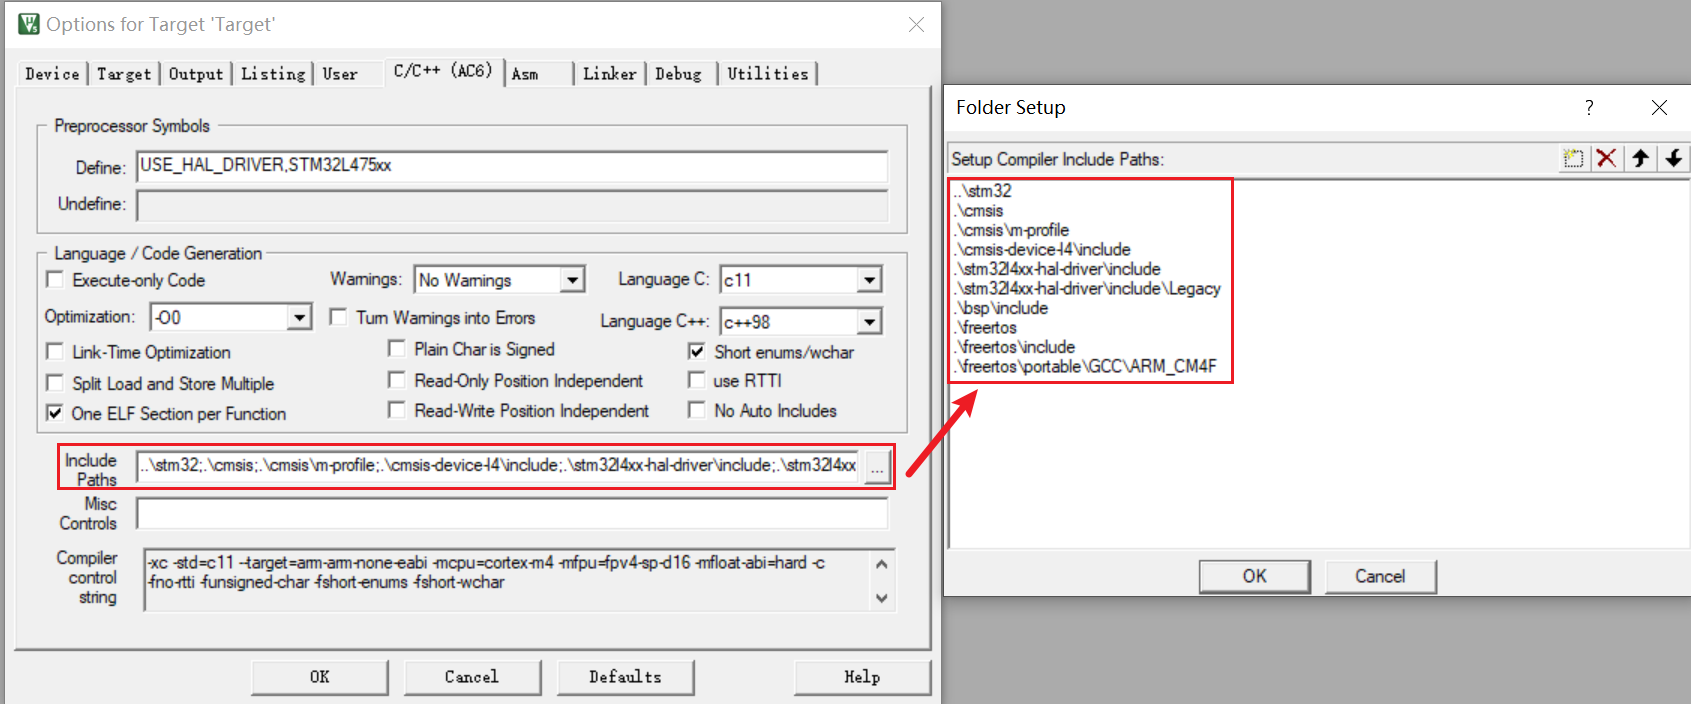Select the C/C++ (AC6) tab
The width and height of the screenshot is (1691, 704).
coord(443,71)
